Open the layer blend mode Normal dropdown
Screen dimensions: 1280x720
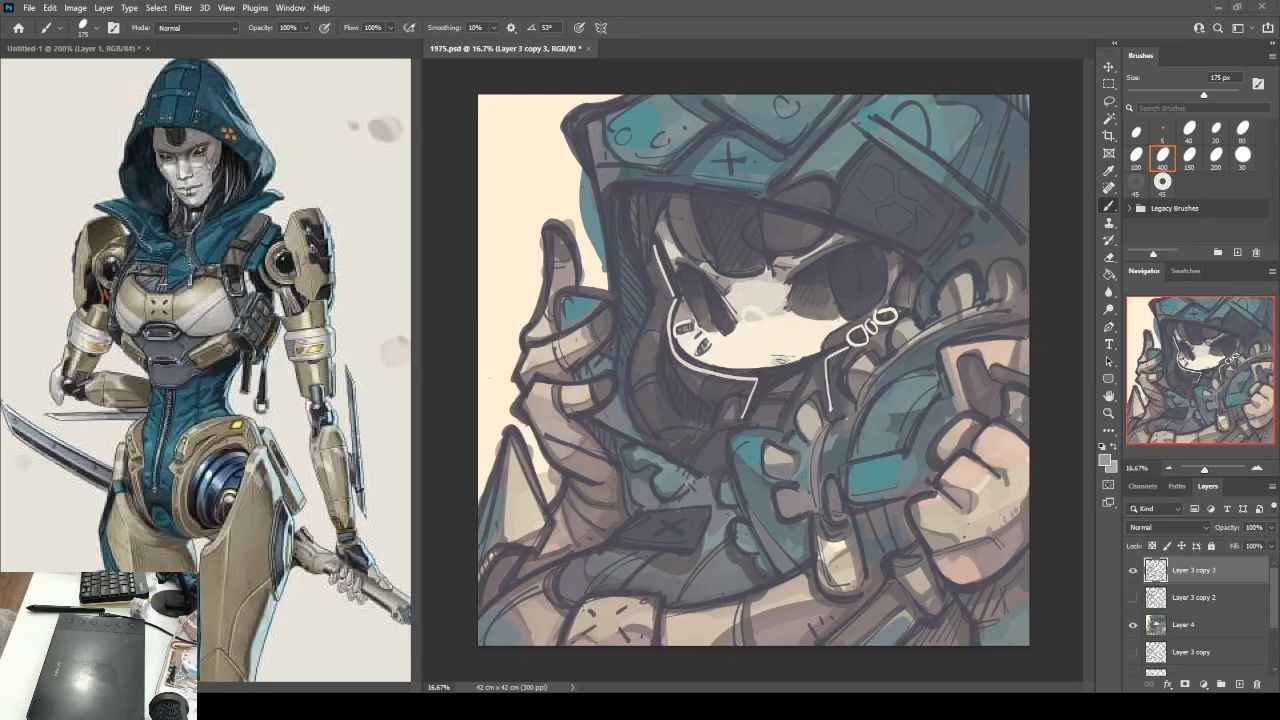pyautogui.click(x=1168, y=528)
